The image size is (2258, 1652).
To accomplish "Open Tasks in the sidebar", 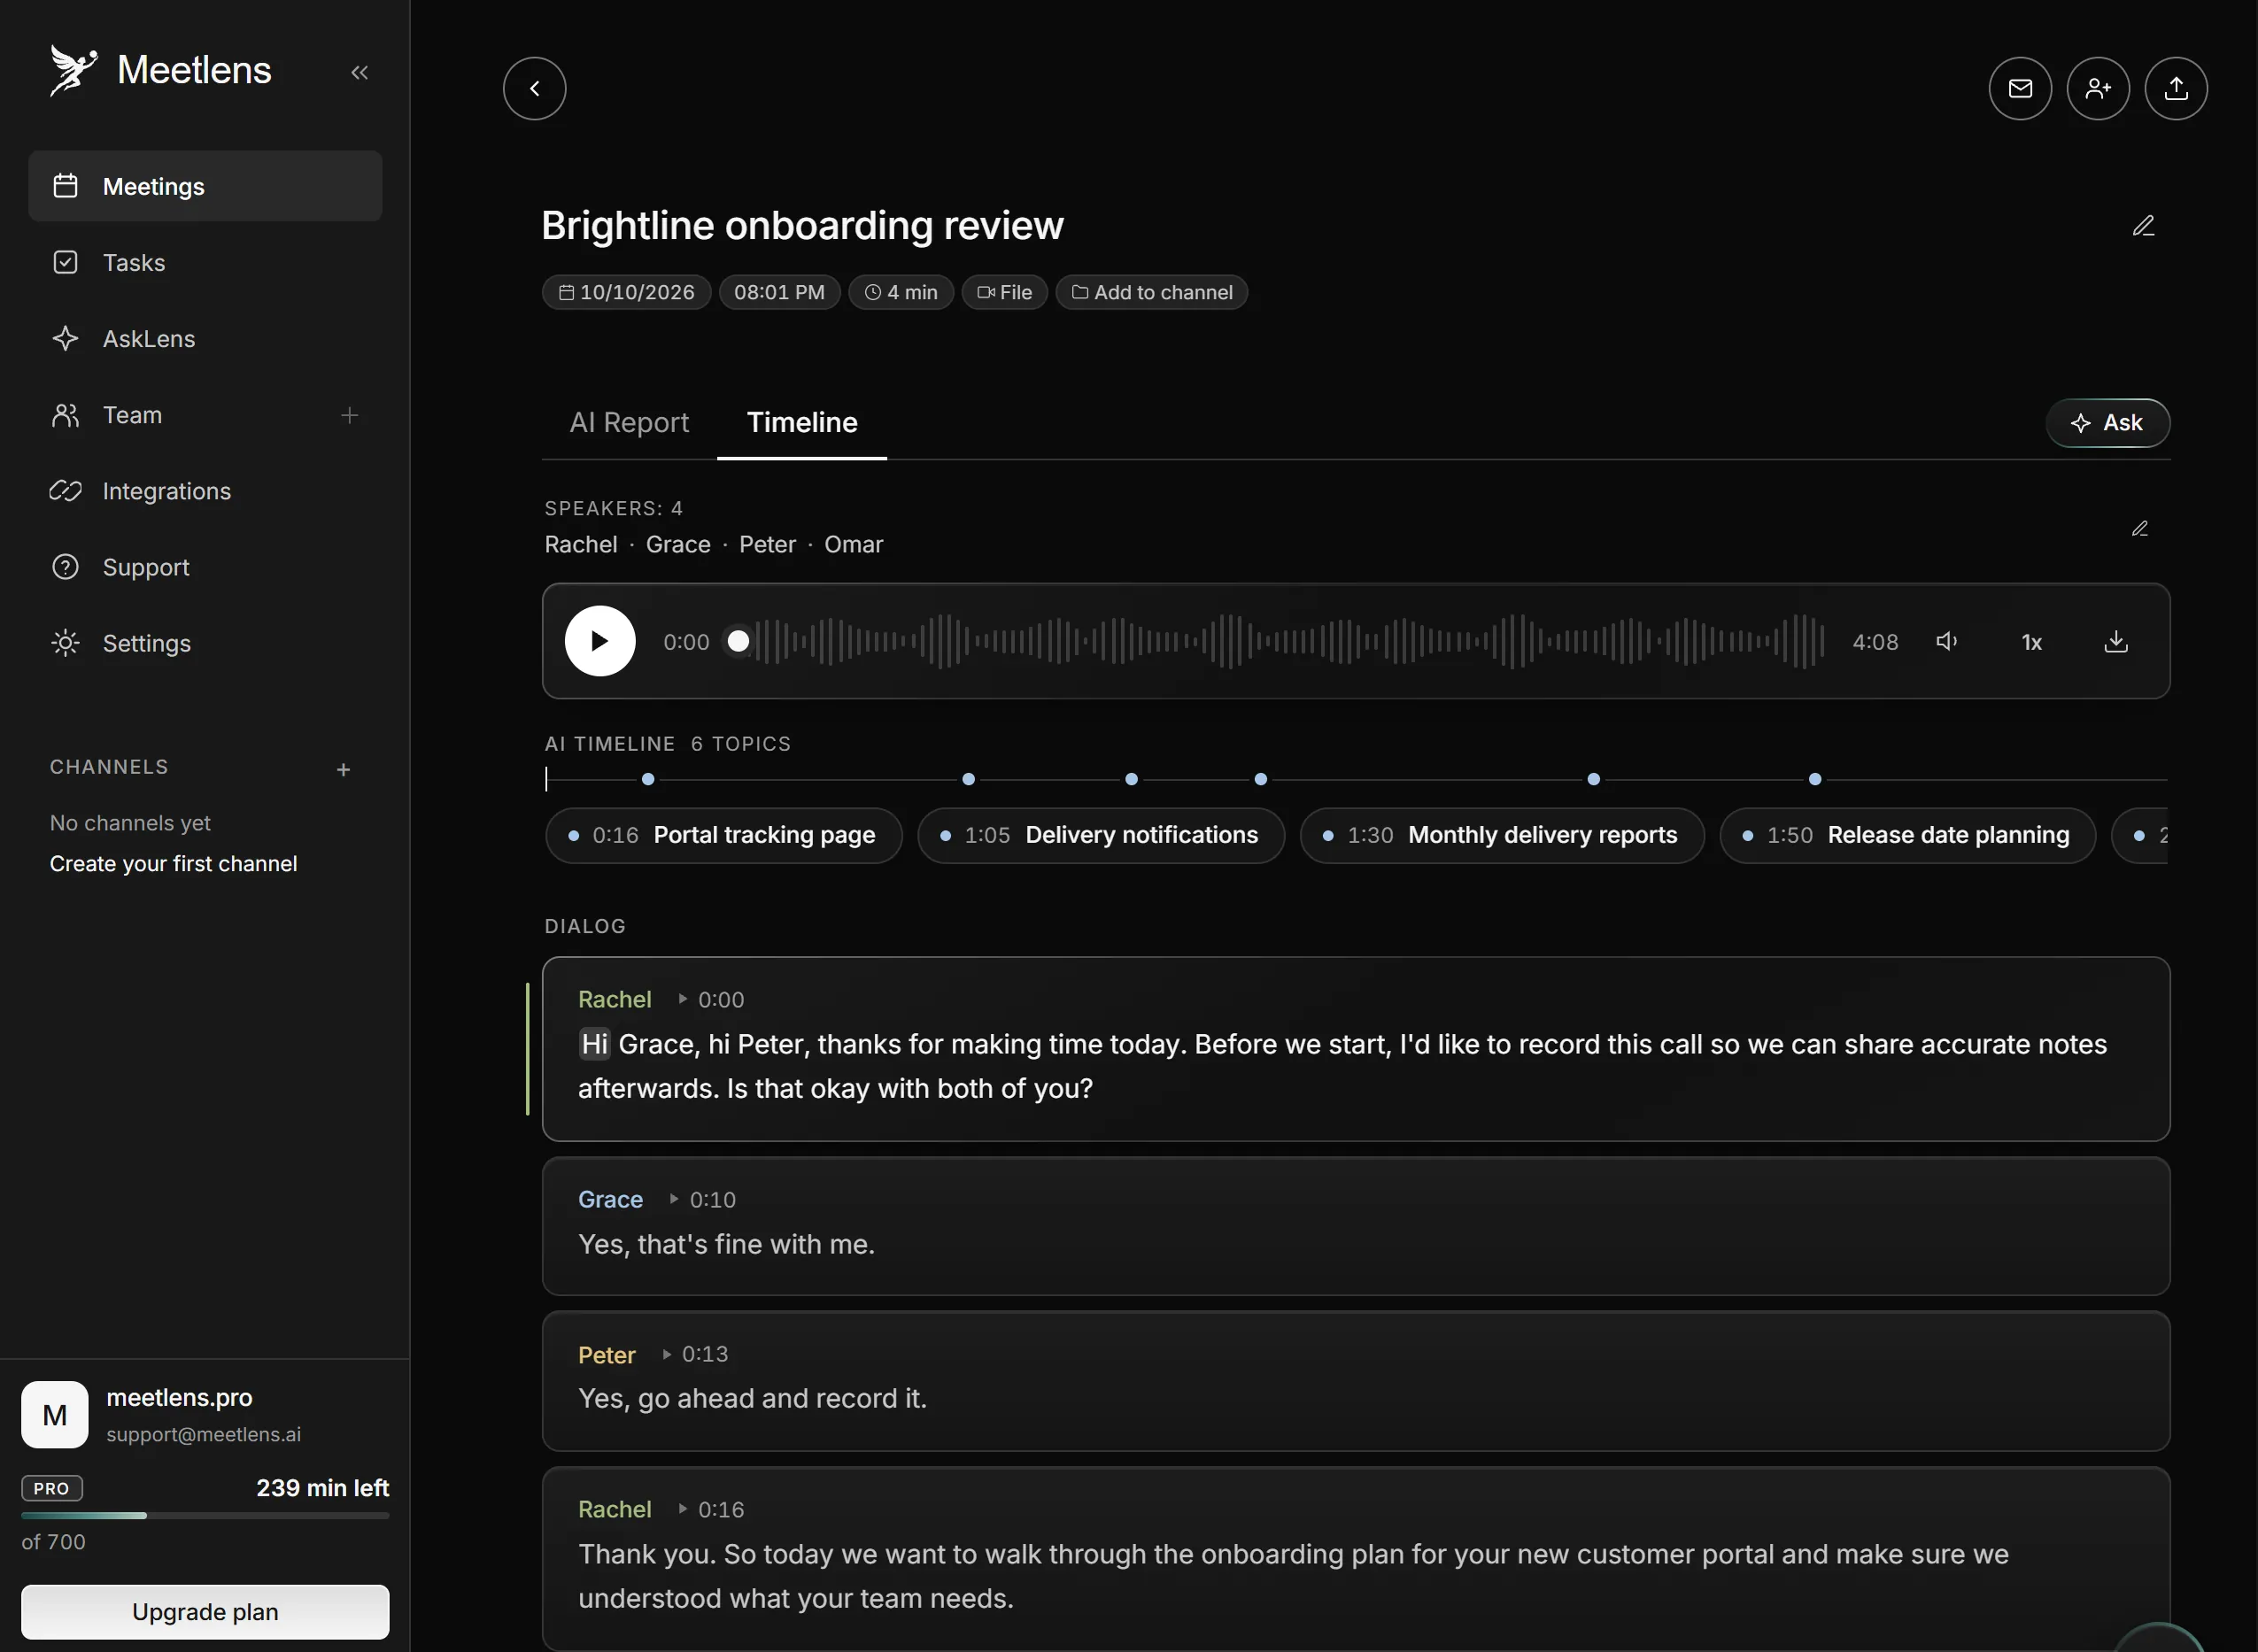I will (x=205, y=262).
